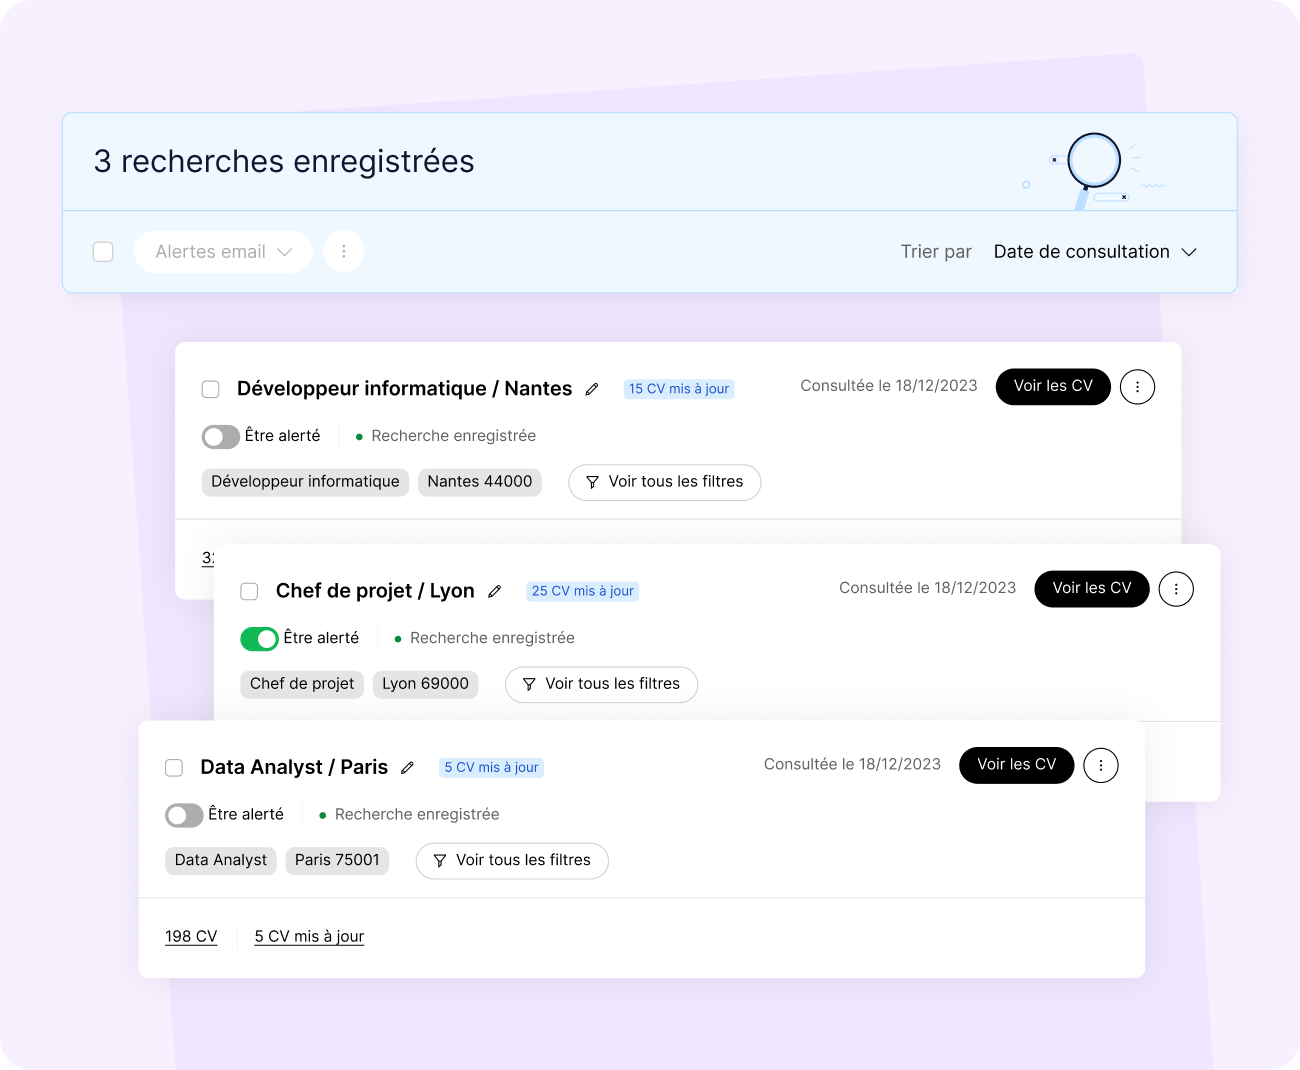Edit the Développeur informatique / Nantes search name

592,389
